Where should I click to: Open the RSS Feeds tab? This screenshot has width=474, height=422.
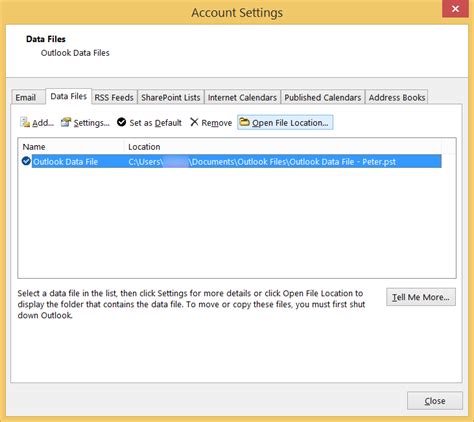(114, 98)
